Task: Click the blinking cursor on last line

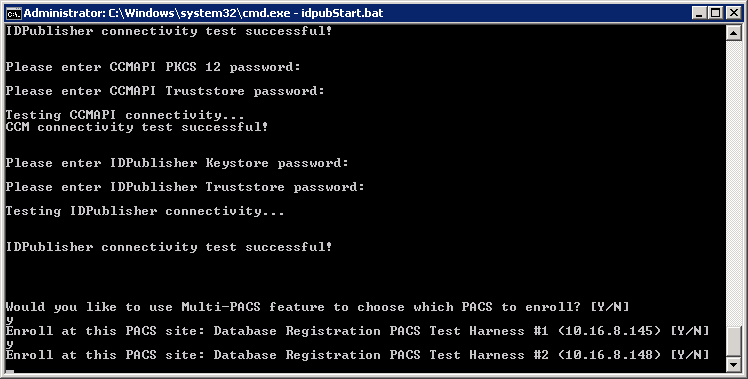Action: 10,370
